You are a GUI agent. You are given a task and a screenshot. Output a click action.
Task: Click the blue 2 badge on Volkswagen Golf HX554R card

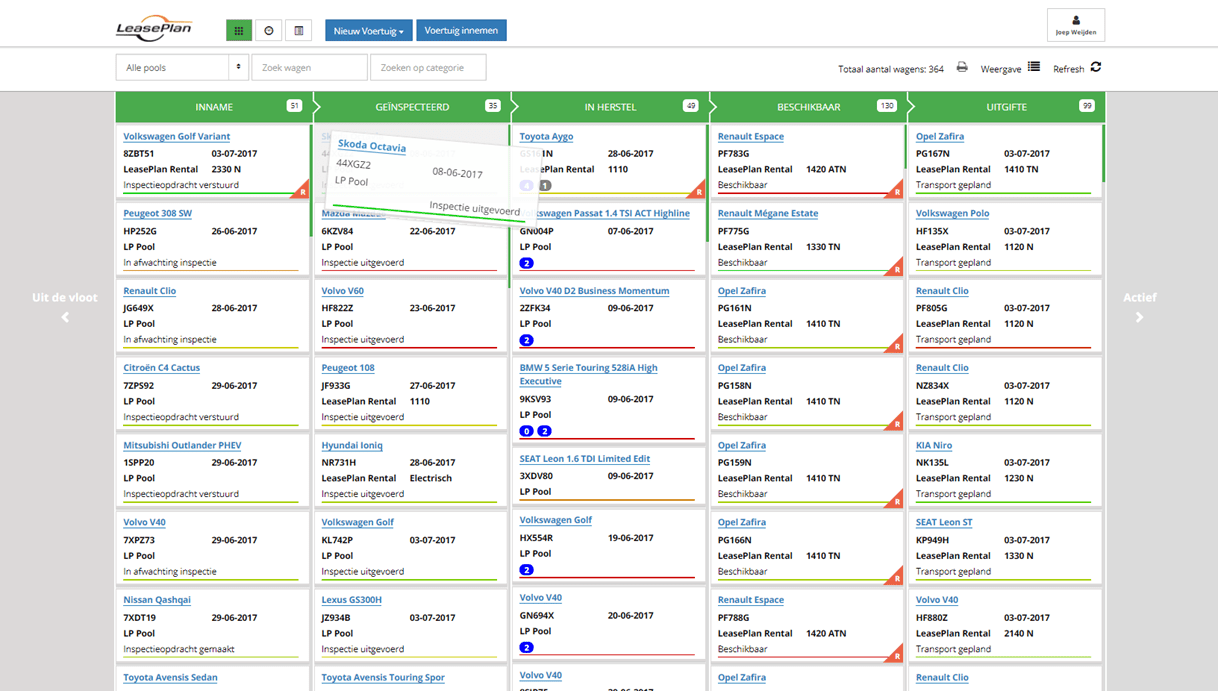(x=527, y=570)
